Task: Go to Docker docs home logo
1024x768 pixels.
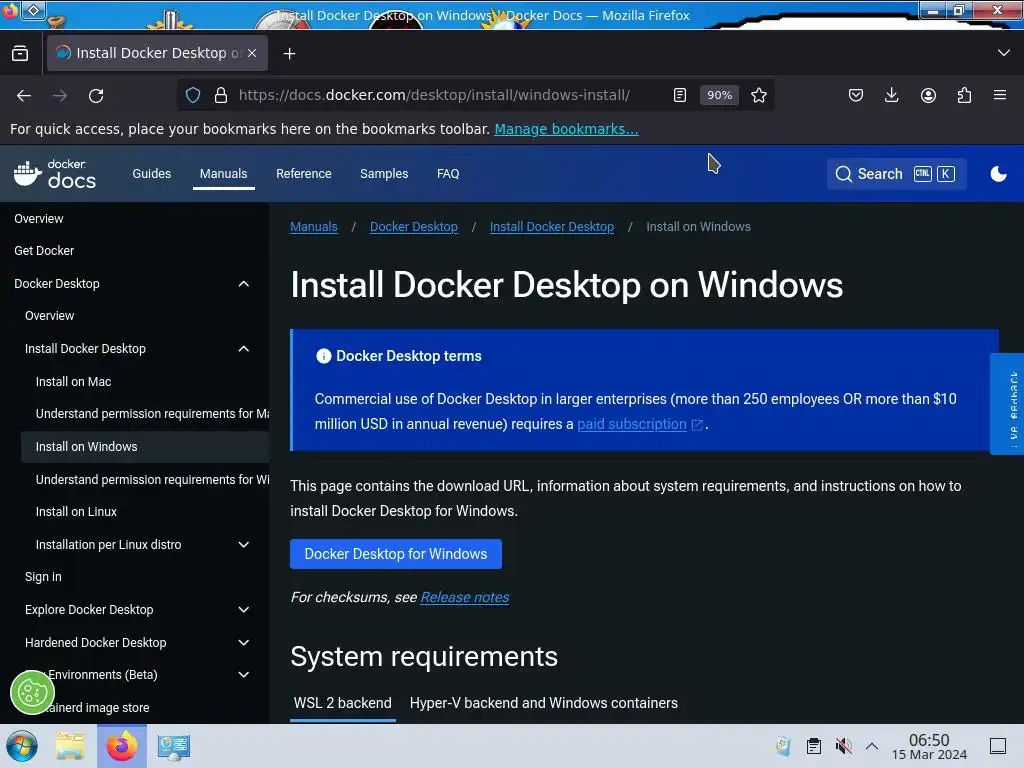Action: click(55, 174)
